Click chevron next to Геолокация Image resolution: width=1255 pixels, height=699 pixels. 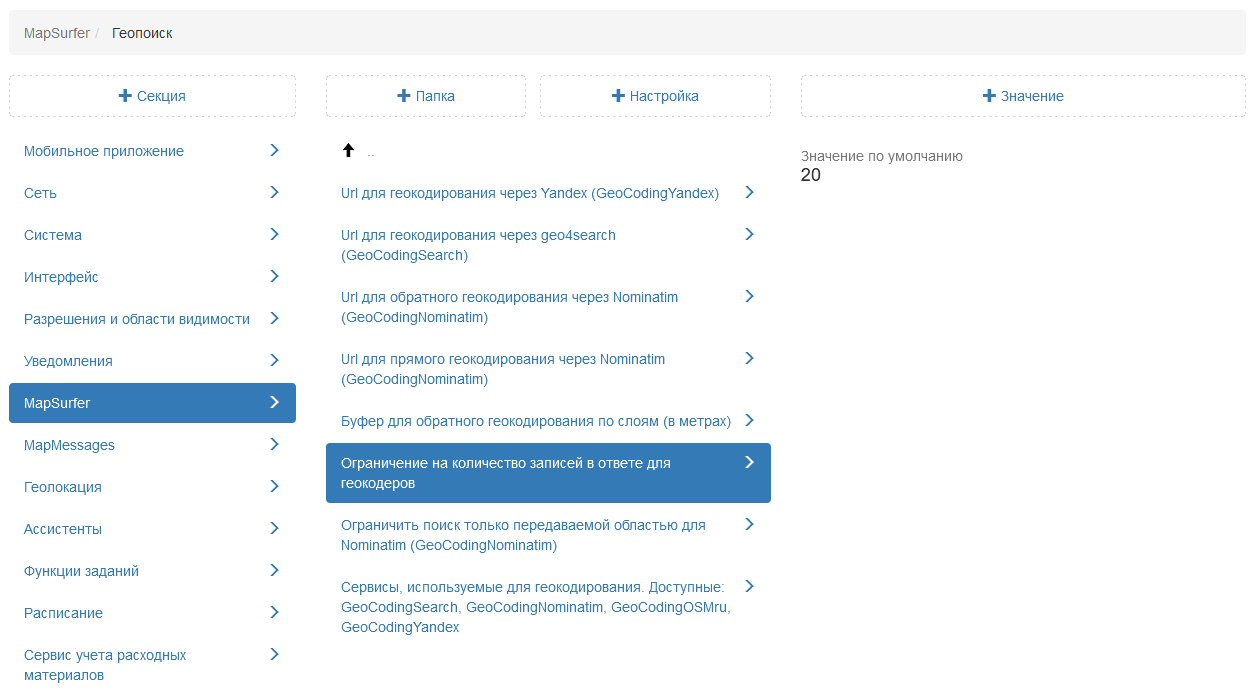click(274, 486)
